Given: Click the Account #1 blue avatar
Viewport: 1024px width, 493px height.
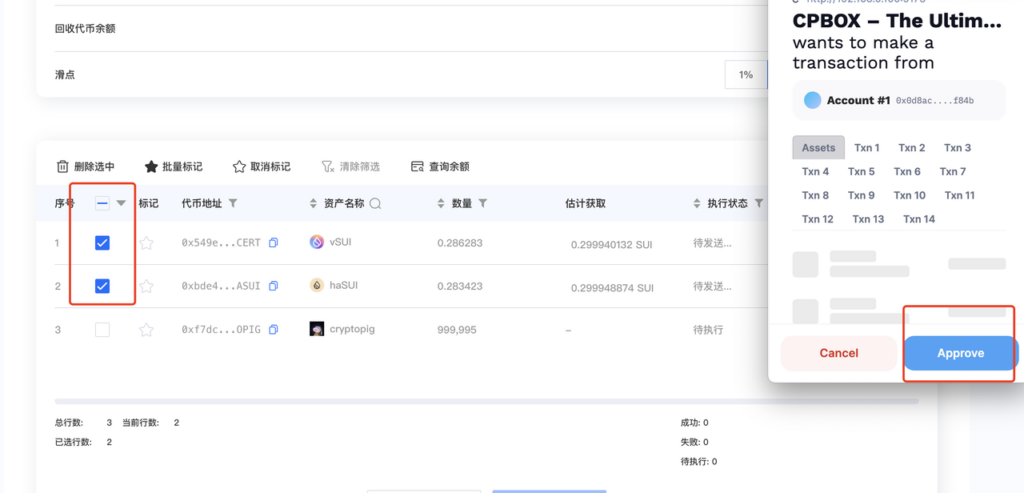Looking at the screenshot, I should click(x=812, y=100).
